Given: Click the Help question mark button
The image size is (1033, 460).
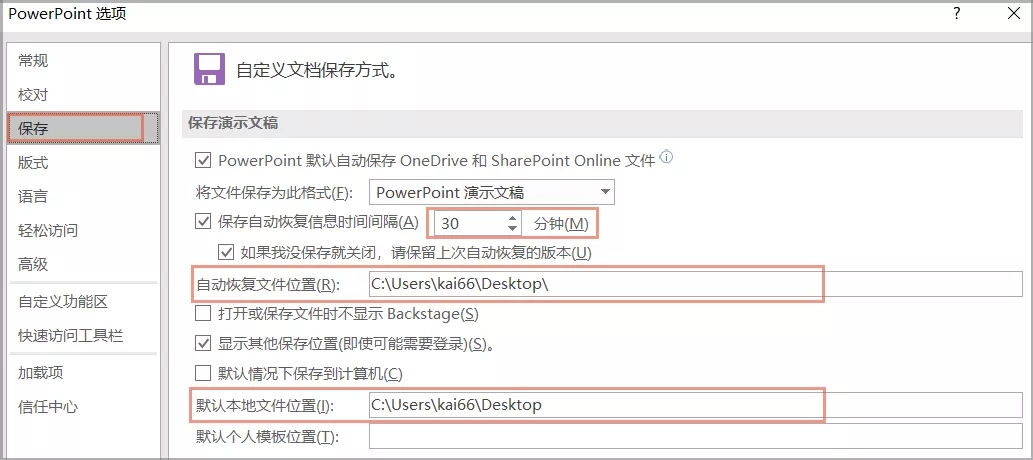Looking at the screenshot, I should [957, 14].
